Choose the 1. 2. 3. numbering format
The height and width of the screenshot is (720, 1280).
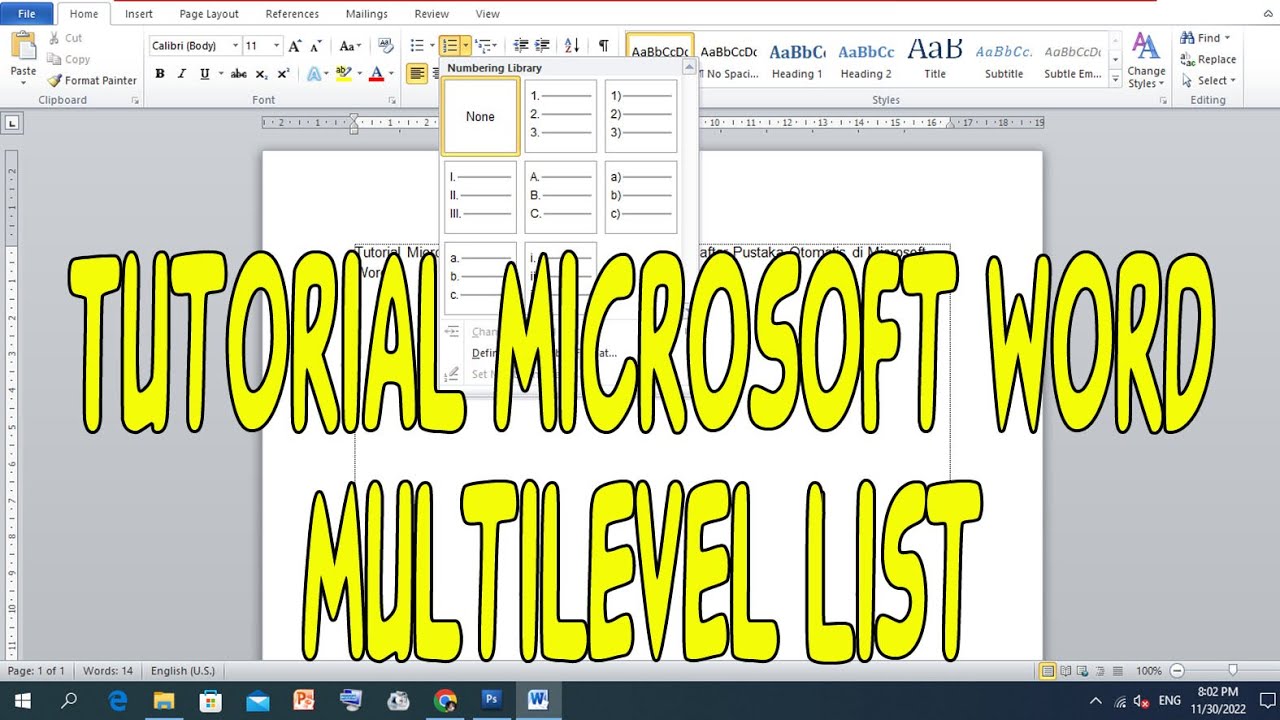pos(561,116)
